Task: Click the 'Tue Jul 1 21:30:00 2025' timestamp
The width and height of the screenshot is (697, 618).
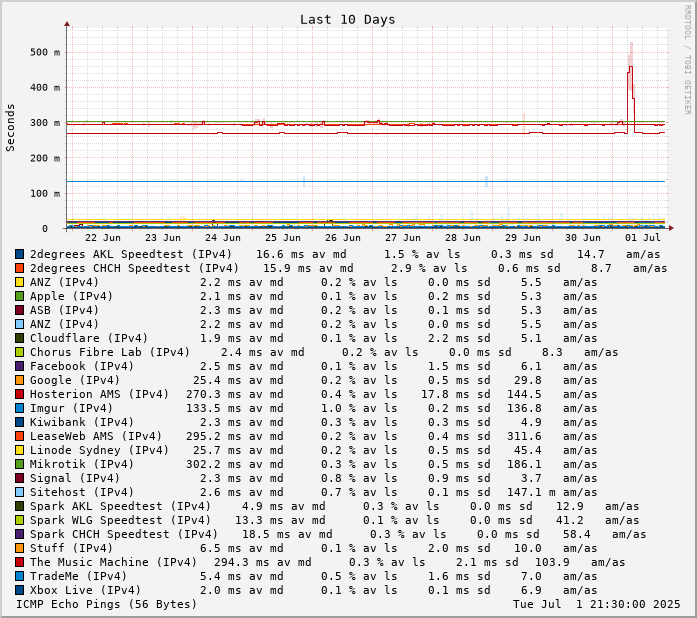Action: 597,604
